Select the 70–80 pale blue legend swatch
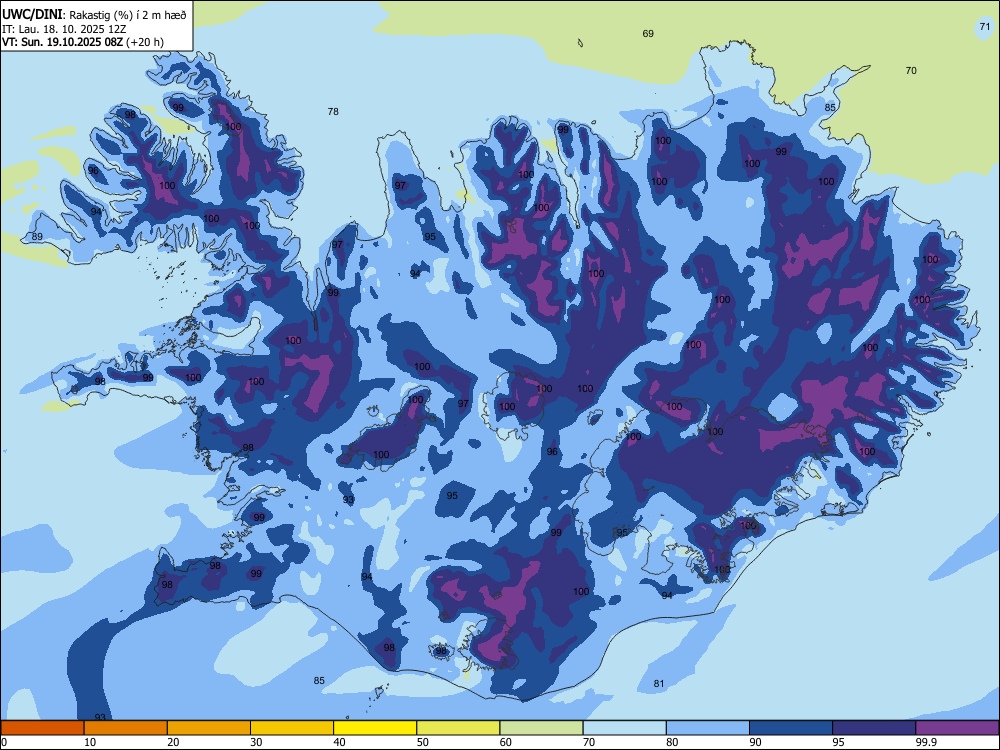 624,728
